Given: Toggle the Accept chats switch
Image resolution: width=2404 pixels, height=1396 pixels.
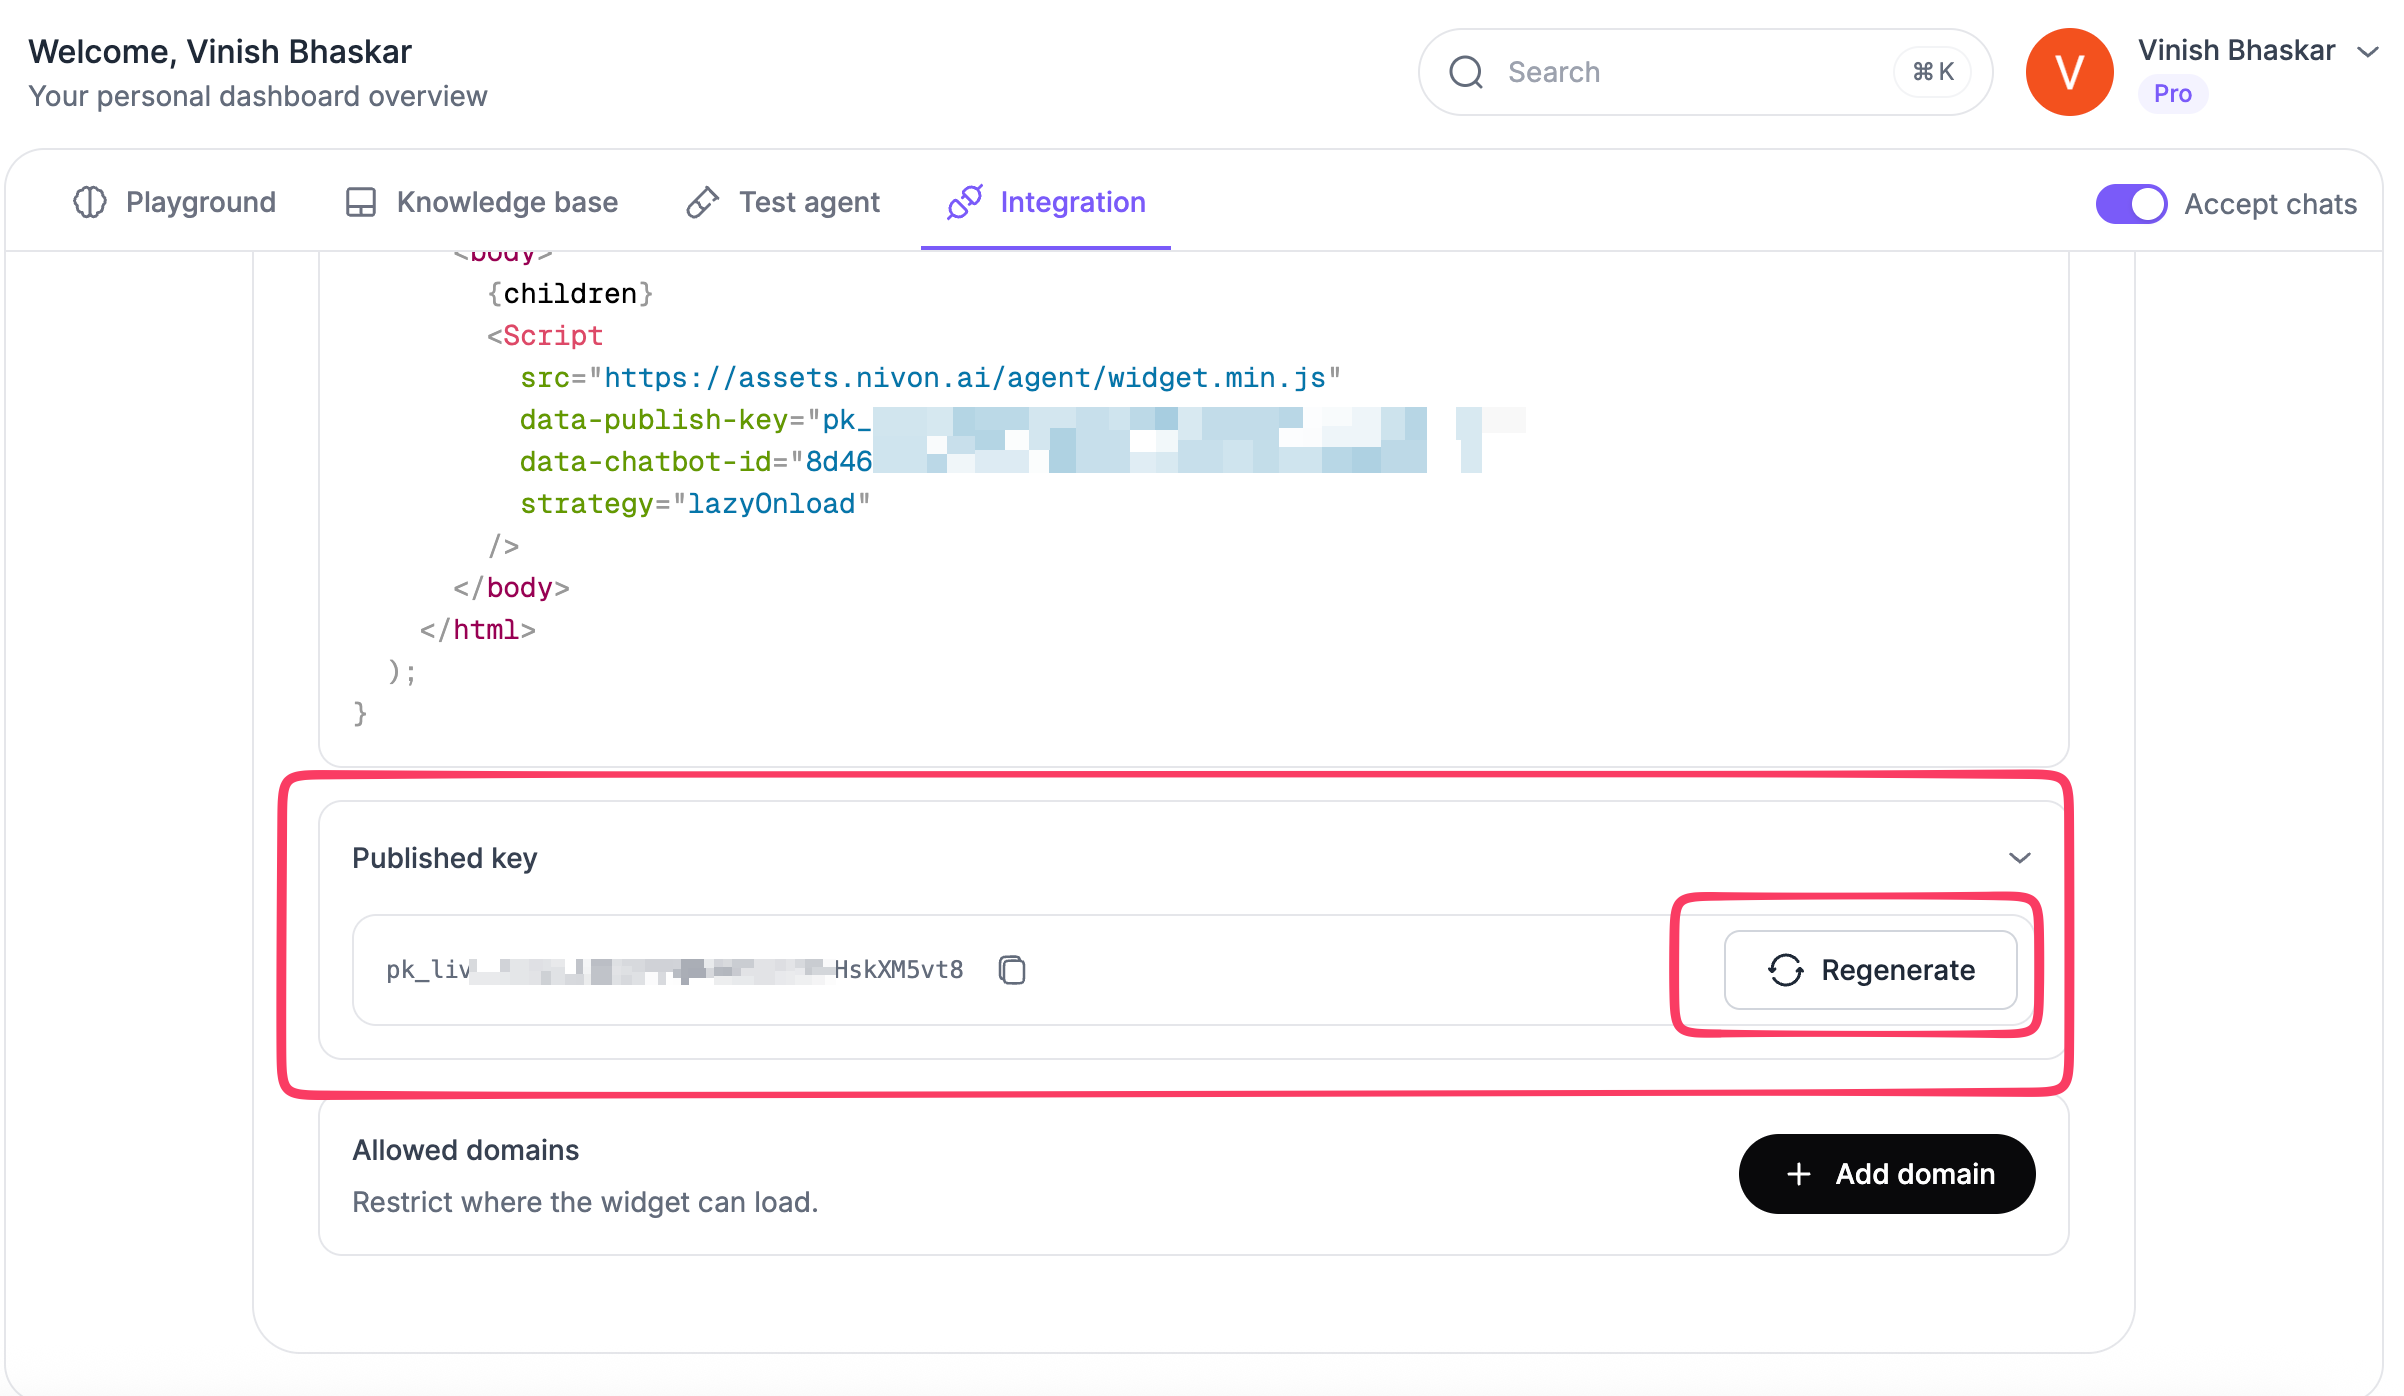Looking at the screenshot, I should click(x=2131, y=204).
